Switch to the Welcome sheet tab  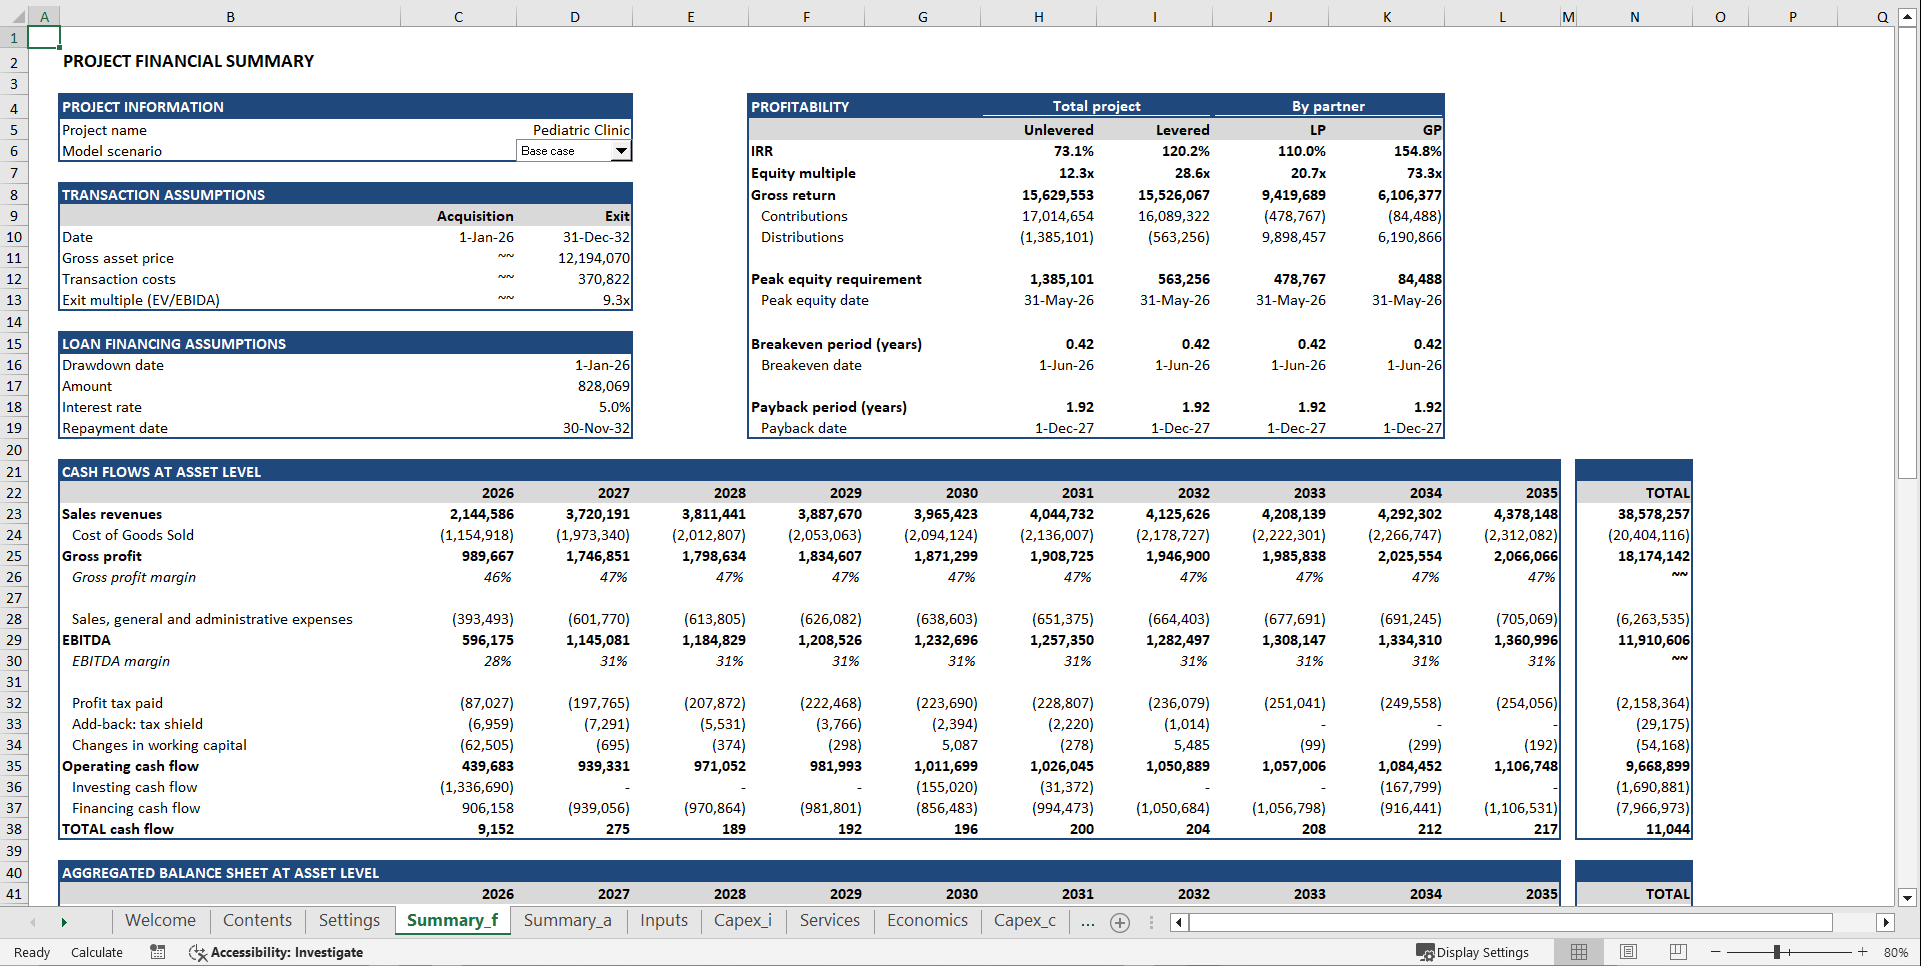(160, 920)
